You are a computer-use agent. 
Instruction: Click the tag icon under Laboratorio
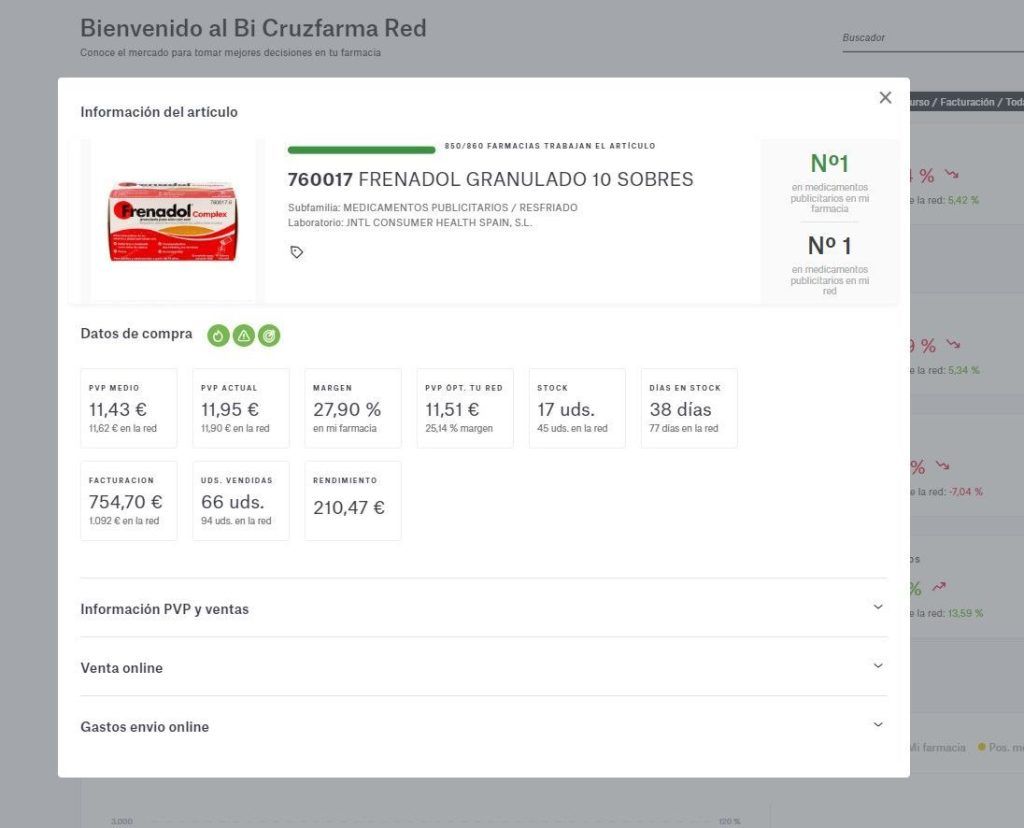click(x=296, y=252)
